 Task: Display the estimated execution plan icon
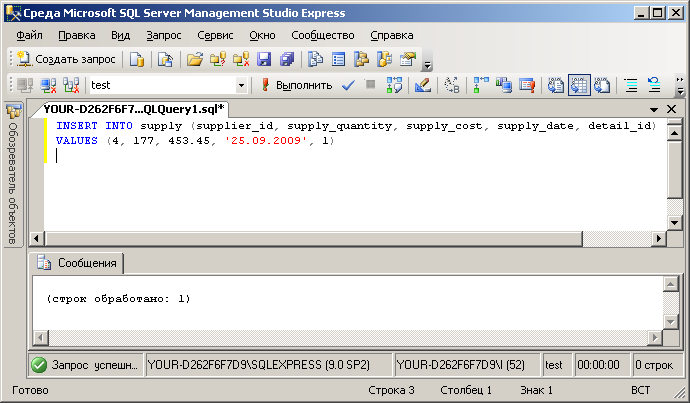[x=394, y=85]
